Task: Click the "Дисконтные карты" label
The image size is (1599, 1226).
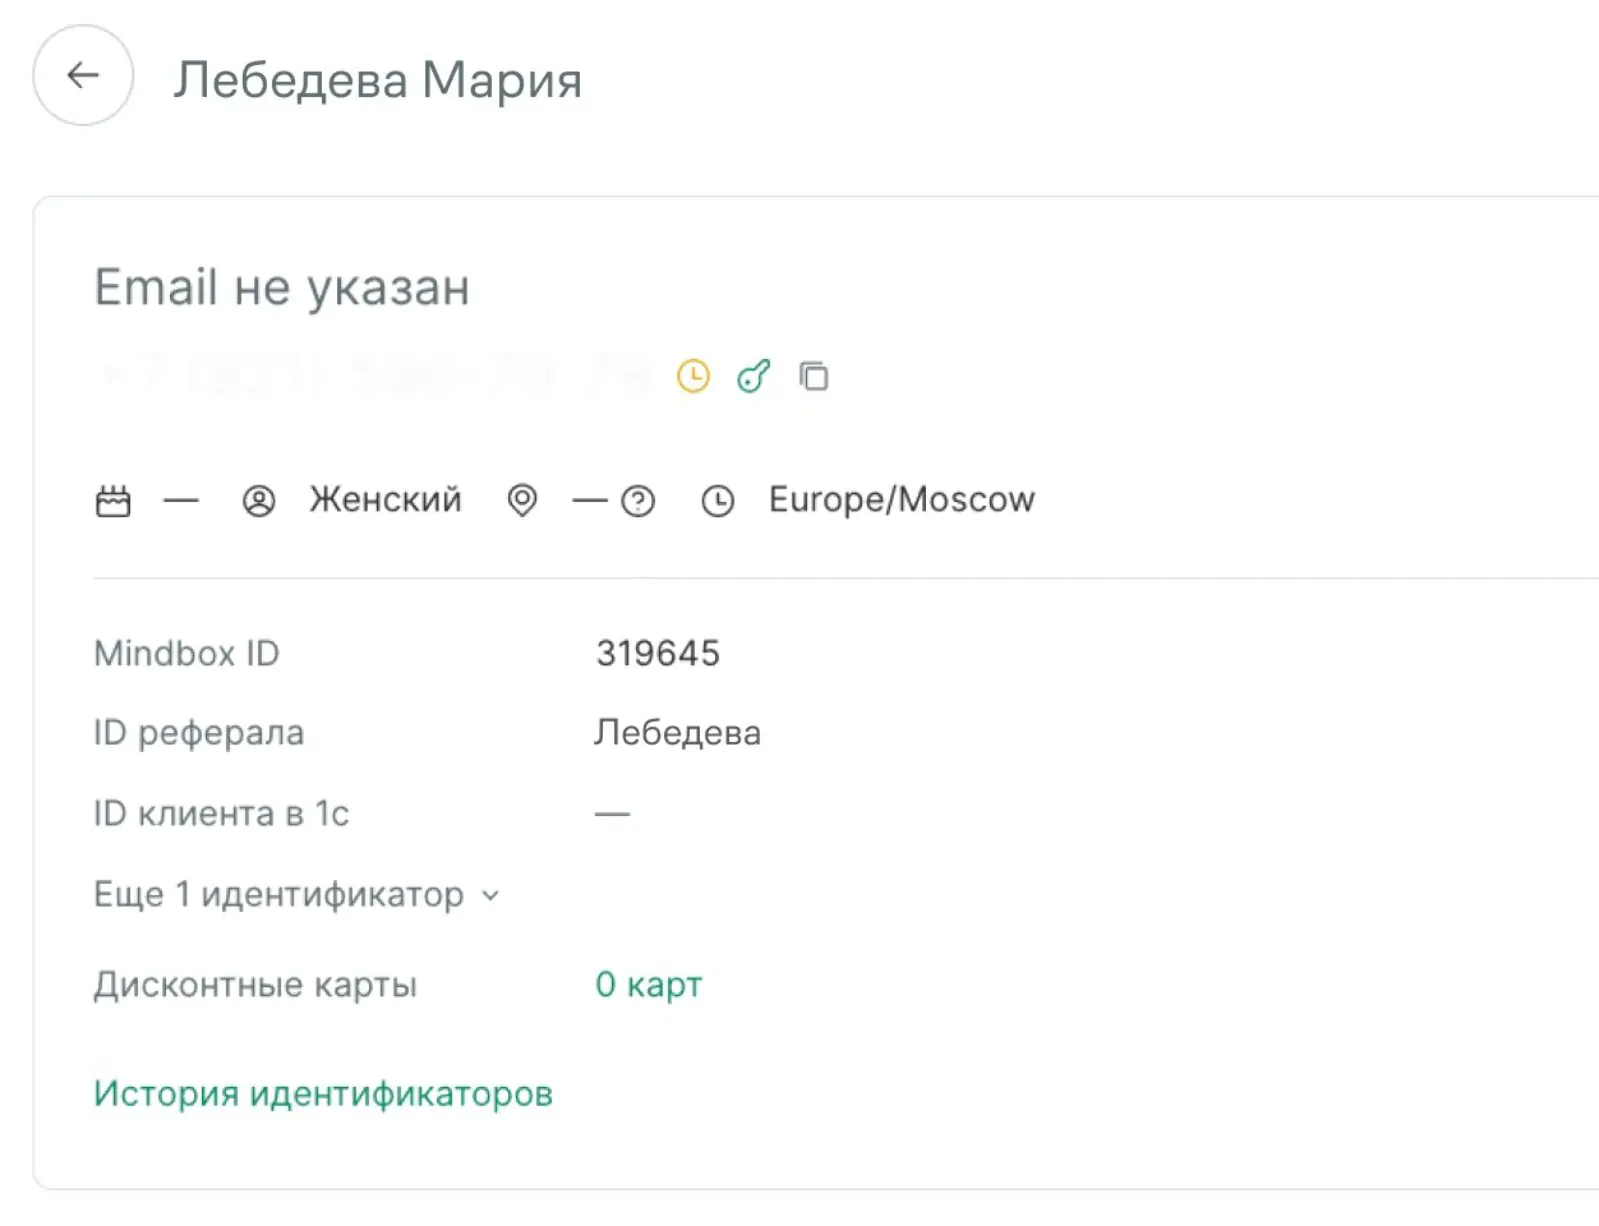Action: pyautogui.click(x=255, y=985)
